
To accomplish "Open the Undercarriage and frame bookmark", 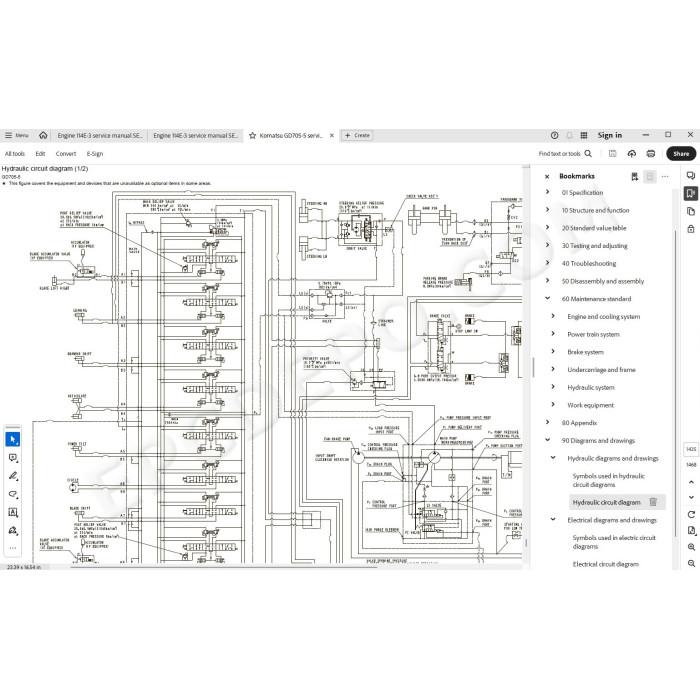I will pos(601,370).
